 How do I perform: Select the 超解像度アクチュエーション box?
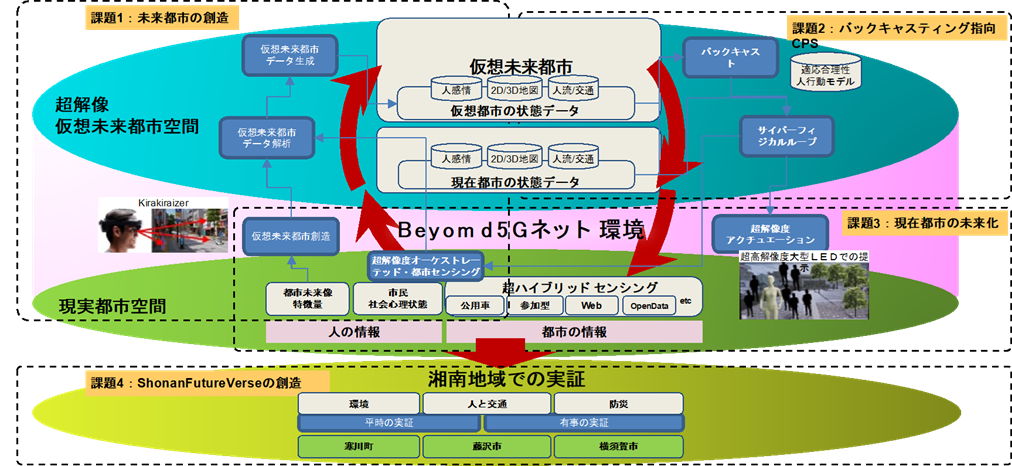coord(770,234)
